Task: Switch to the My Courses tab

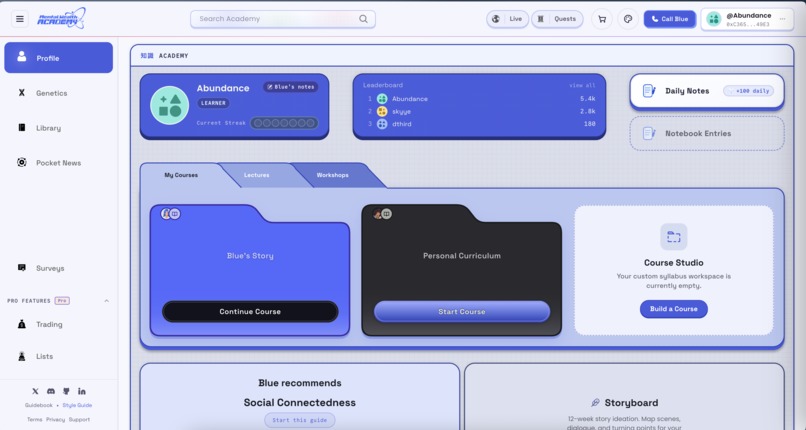Action: [181, 175]
